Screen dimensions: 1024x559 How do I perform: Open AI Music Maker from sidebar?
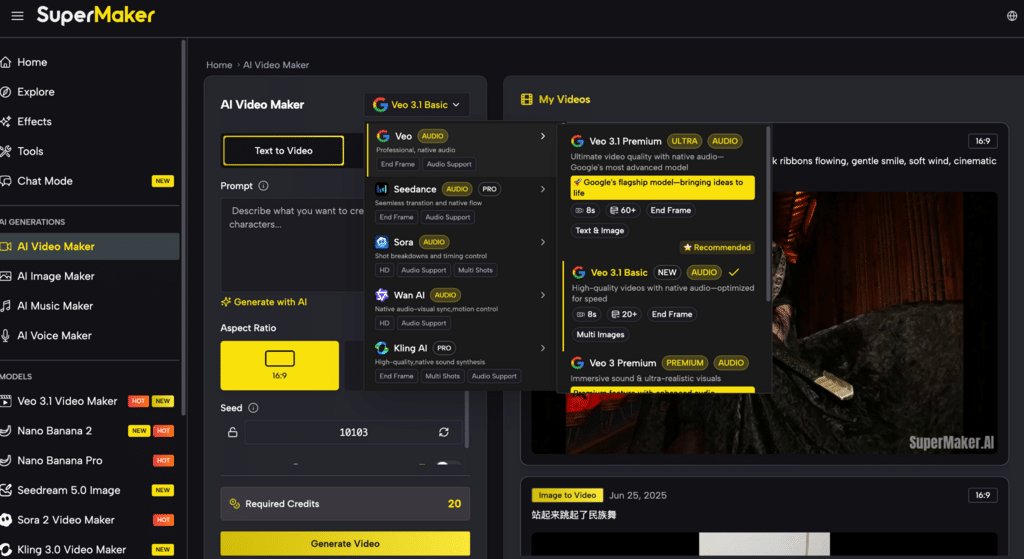pos(55,306)
